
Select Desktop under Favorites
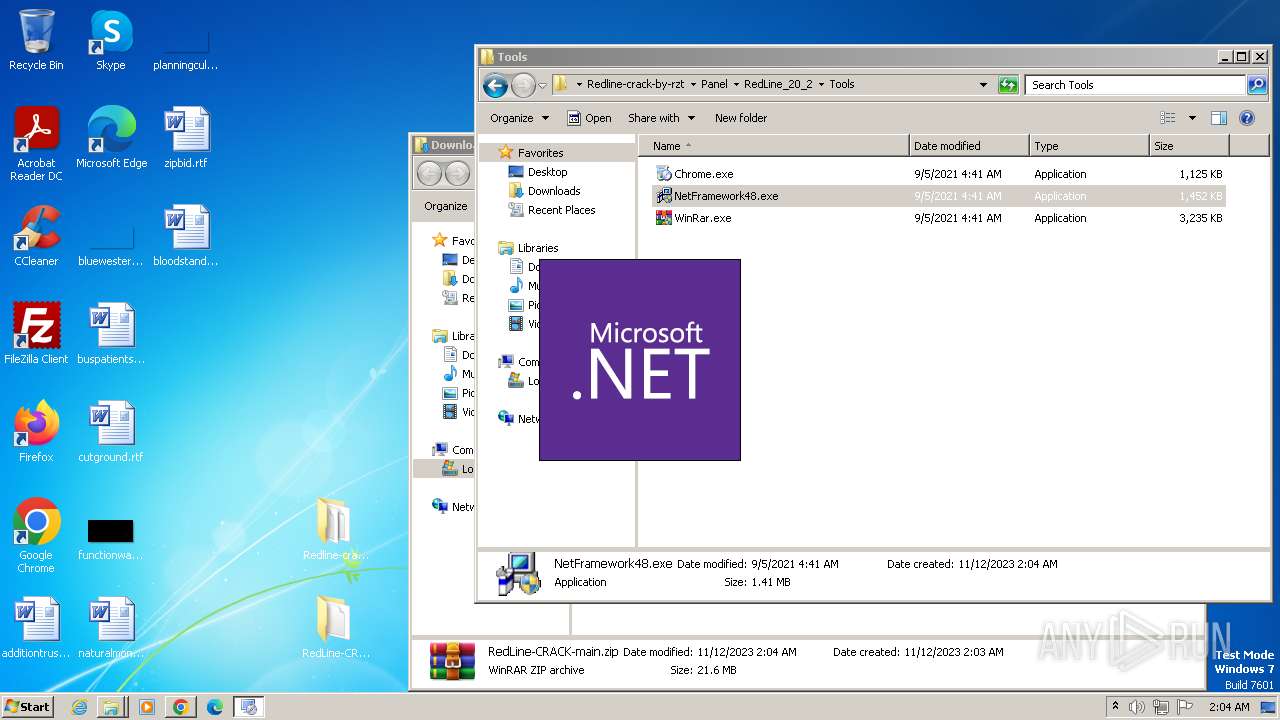[547, 172]
